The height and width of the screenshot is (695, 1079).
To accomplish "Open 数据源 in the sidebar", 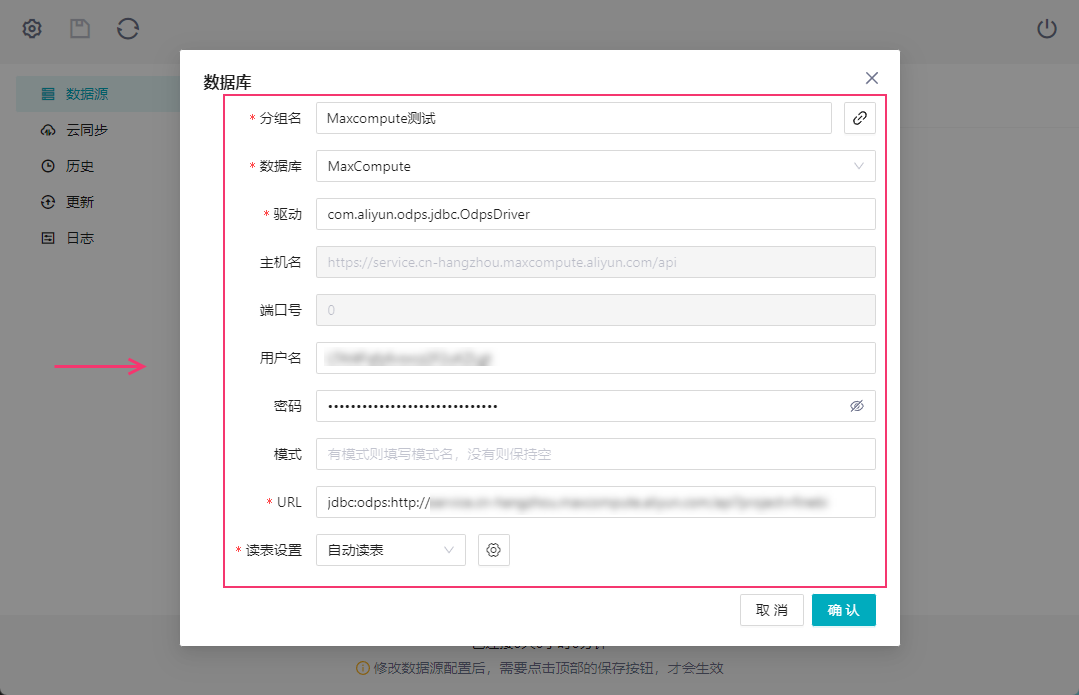I will click(x=98, y=94).
